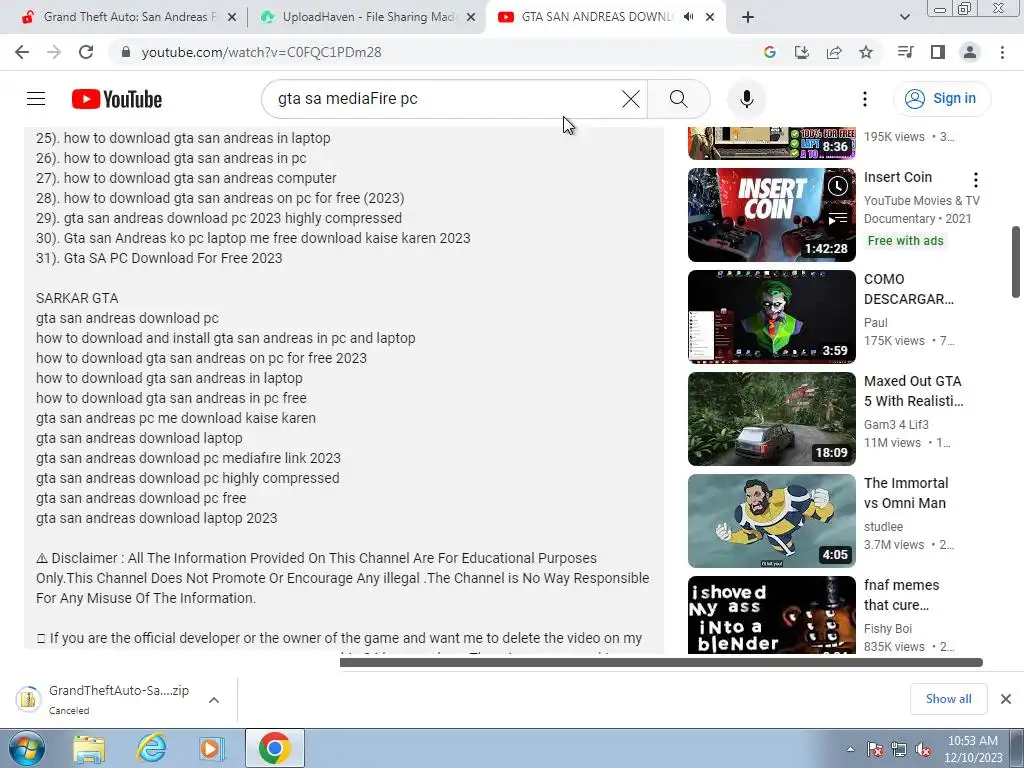This screenshot has width=1024, height=768.
Task: Click Show all downloads
Action: click(x=948, y=699)
